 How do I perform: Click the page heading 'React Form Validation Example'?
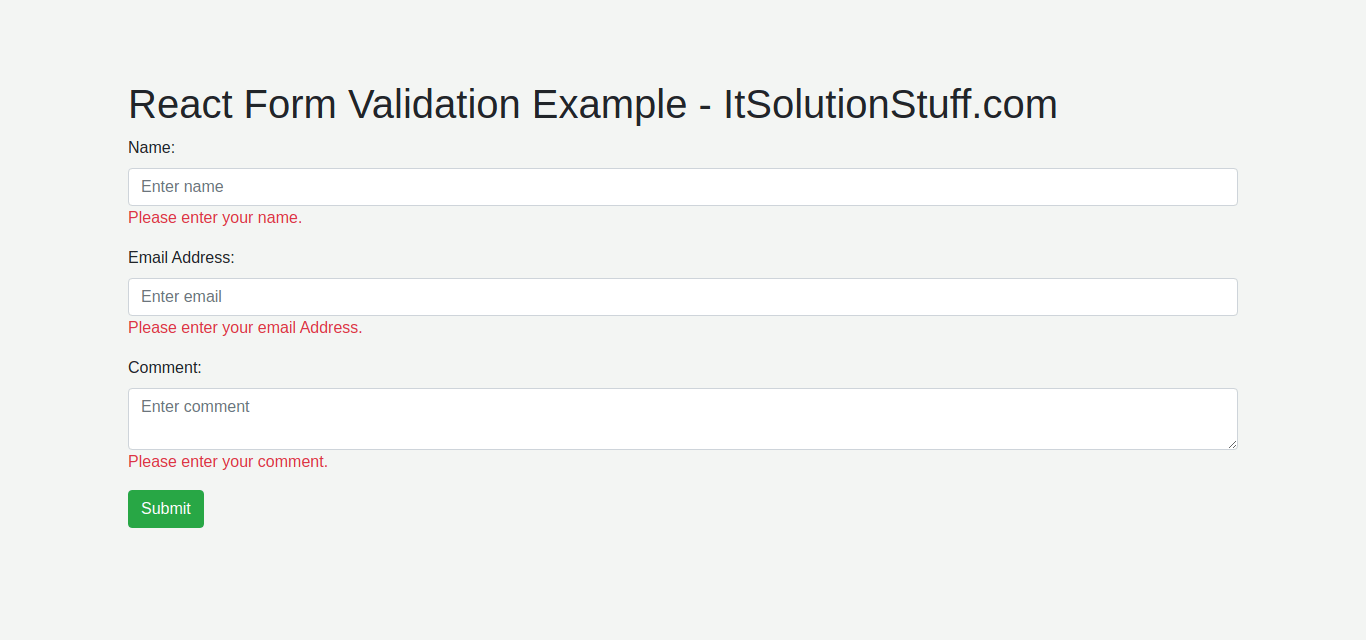click(x=400, y=104)
